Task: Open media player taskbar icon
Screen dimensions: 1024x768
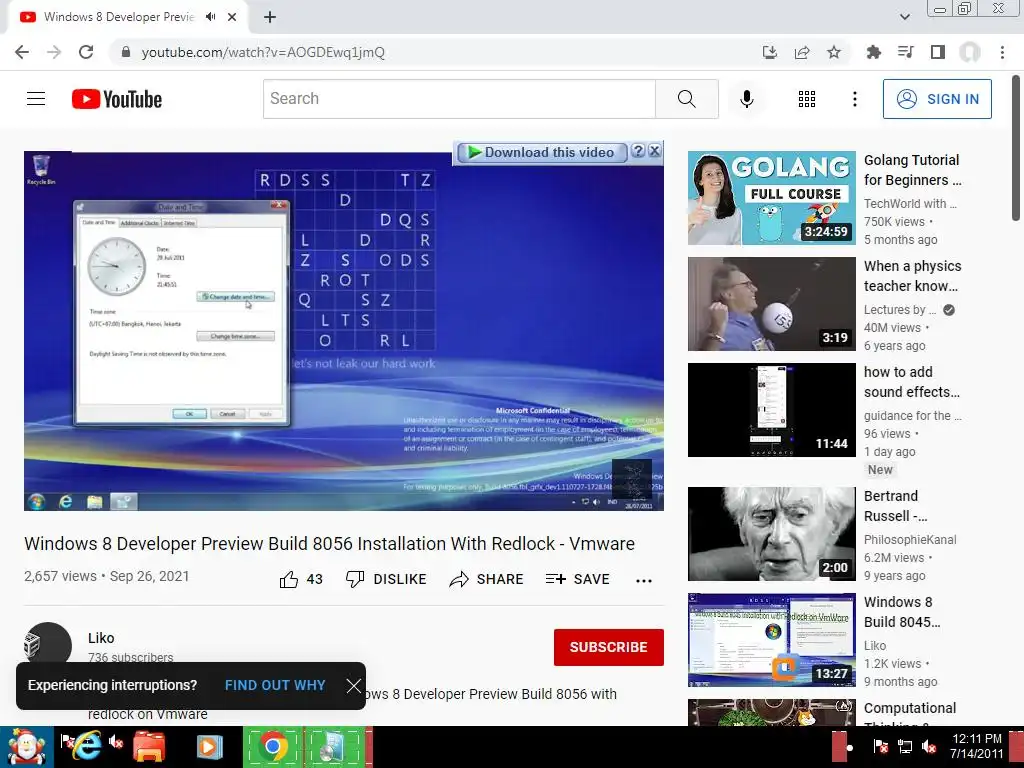Action: [x=210, y=747]
